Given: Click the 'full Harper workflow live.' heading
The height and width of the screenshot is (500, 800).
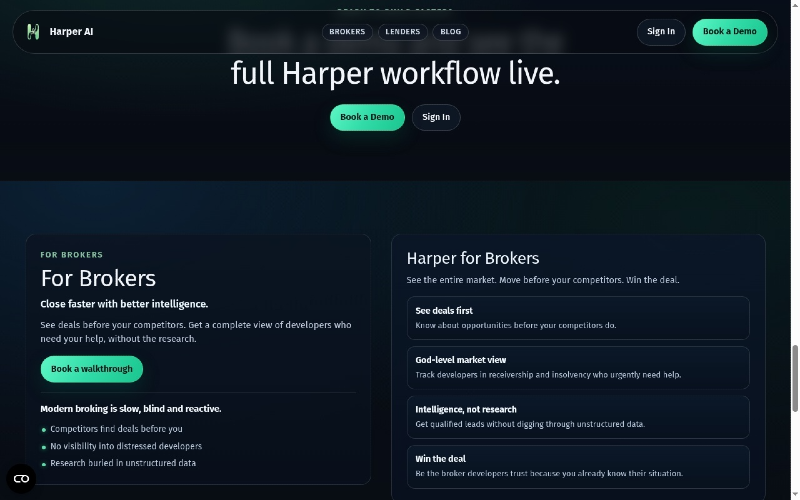Looking at the screenshot, I should [x=395, y=73].
